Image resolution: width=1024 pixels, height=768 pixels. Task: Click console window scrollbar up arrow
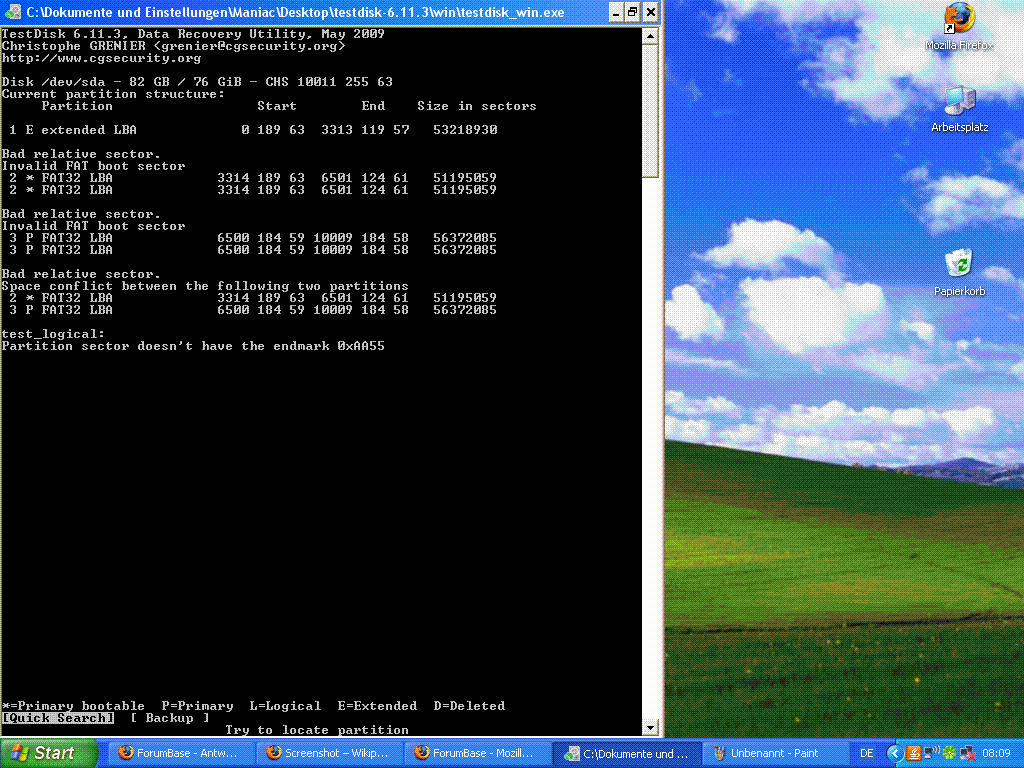coord(650,37)
